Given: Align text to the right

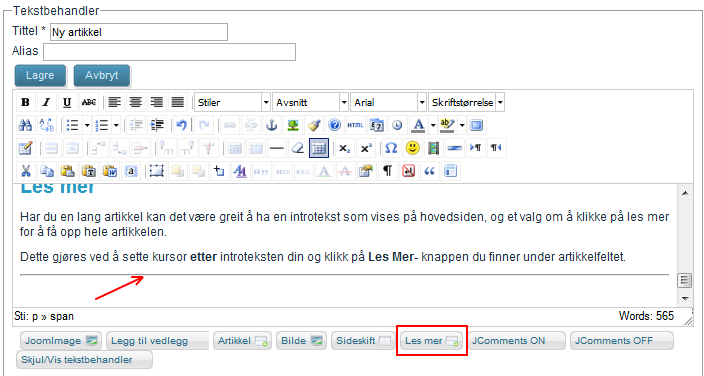Looking at the screenshot, I should 157,102.
